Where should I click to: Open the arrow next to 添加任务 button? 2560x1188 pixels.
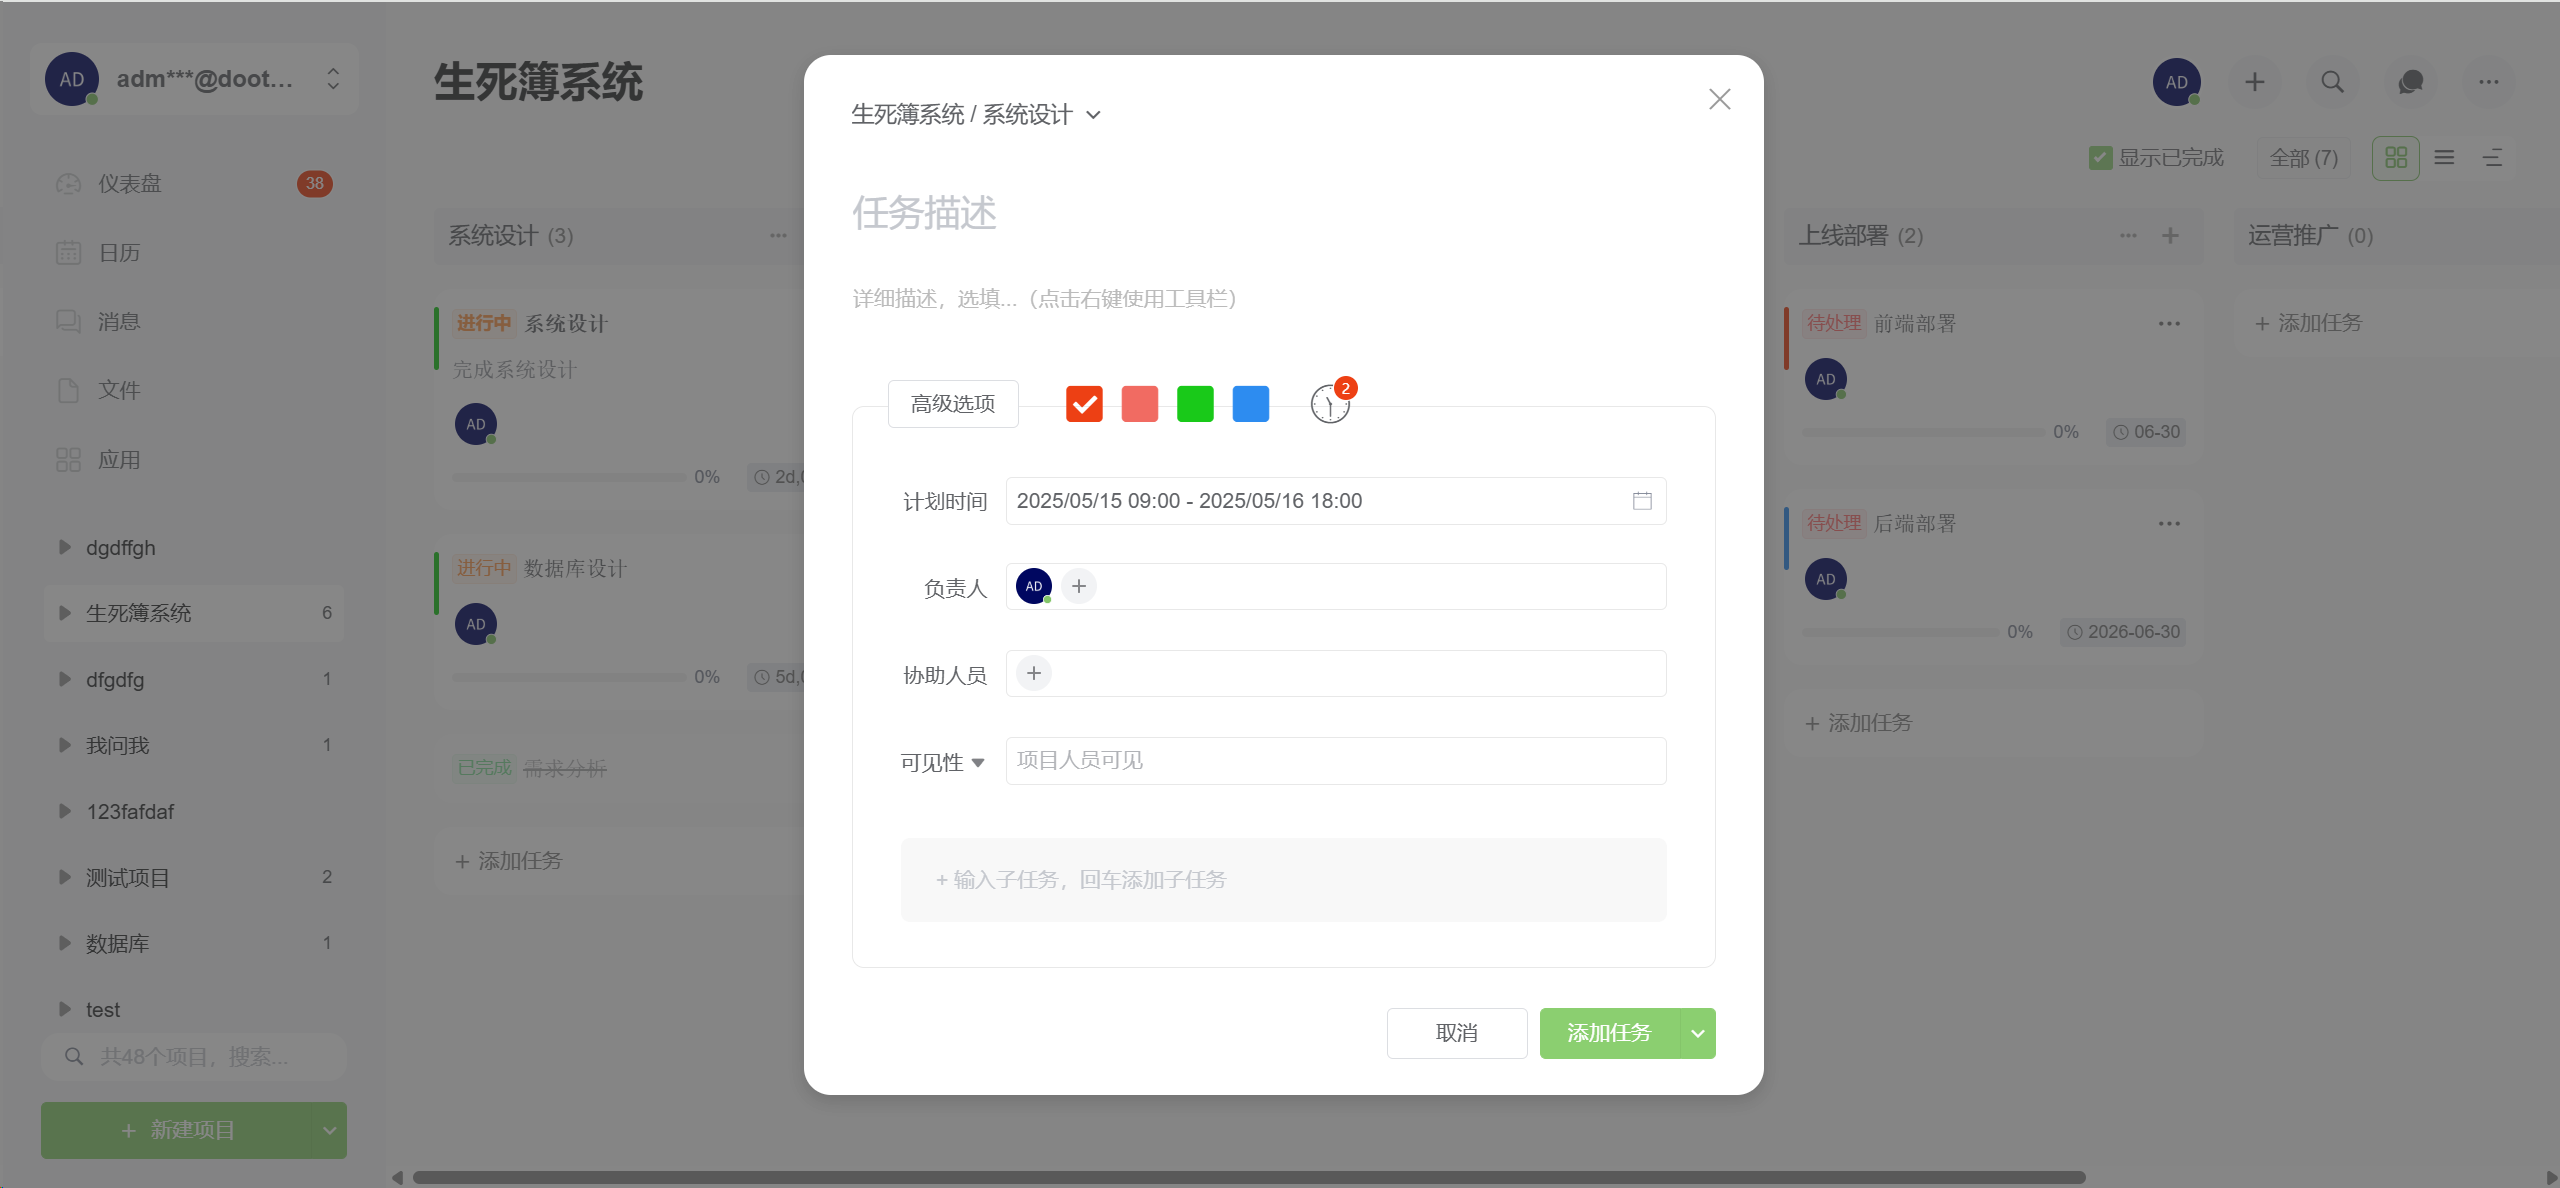pos(1697,1033)
